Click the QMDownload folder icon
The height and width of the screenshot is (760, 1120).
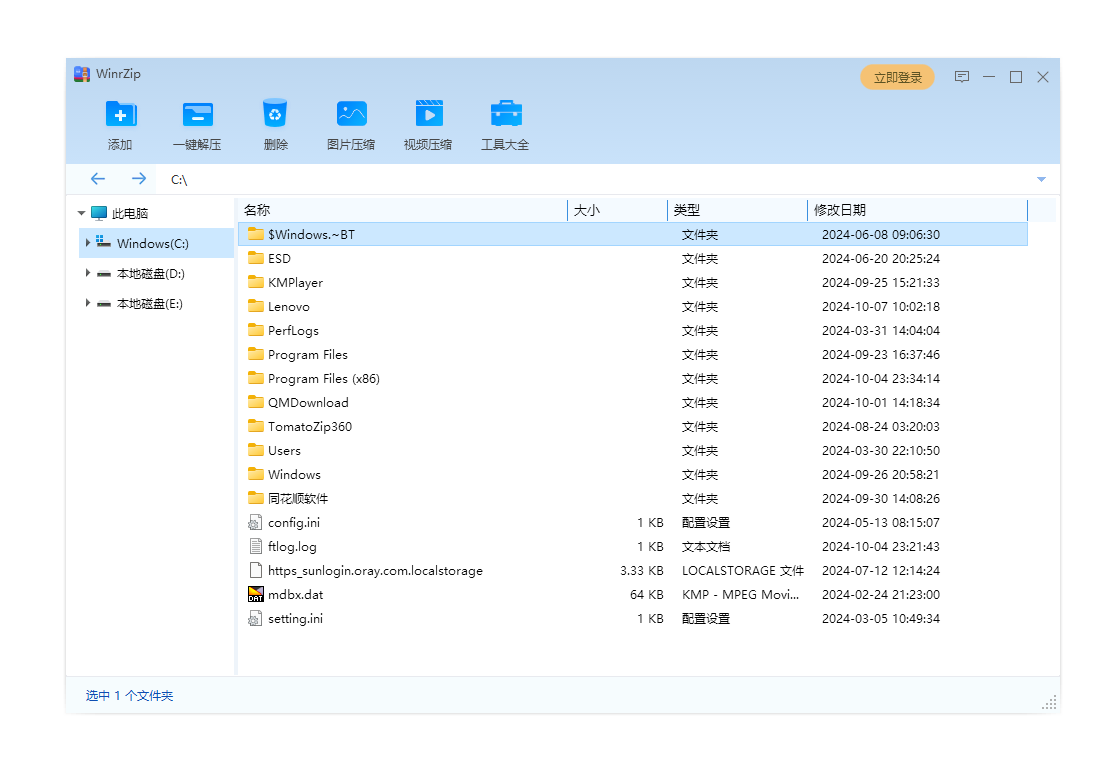click(x=256, y=401)
